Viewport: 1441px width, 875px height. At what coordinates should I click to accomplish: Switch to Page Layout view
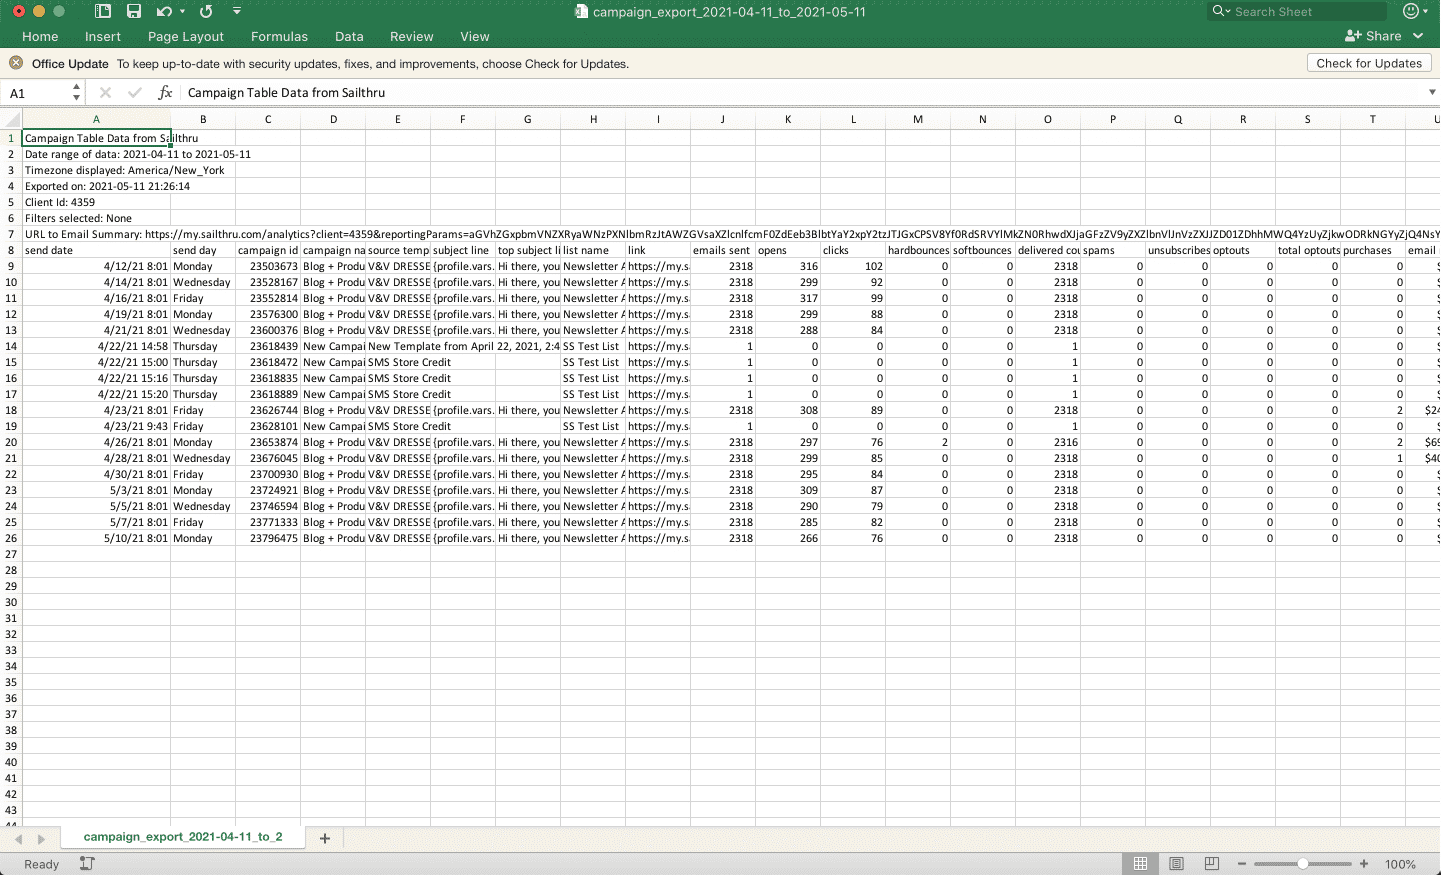pos(1176,864)
